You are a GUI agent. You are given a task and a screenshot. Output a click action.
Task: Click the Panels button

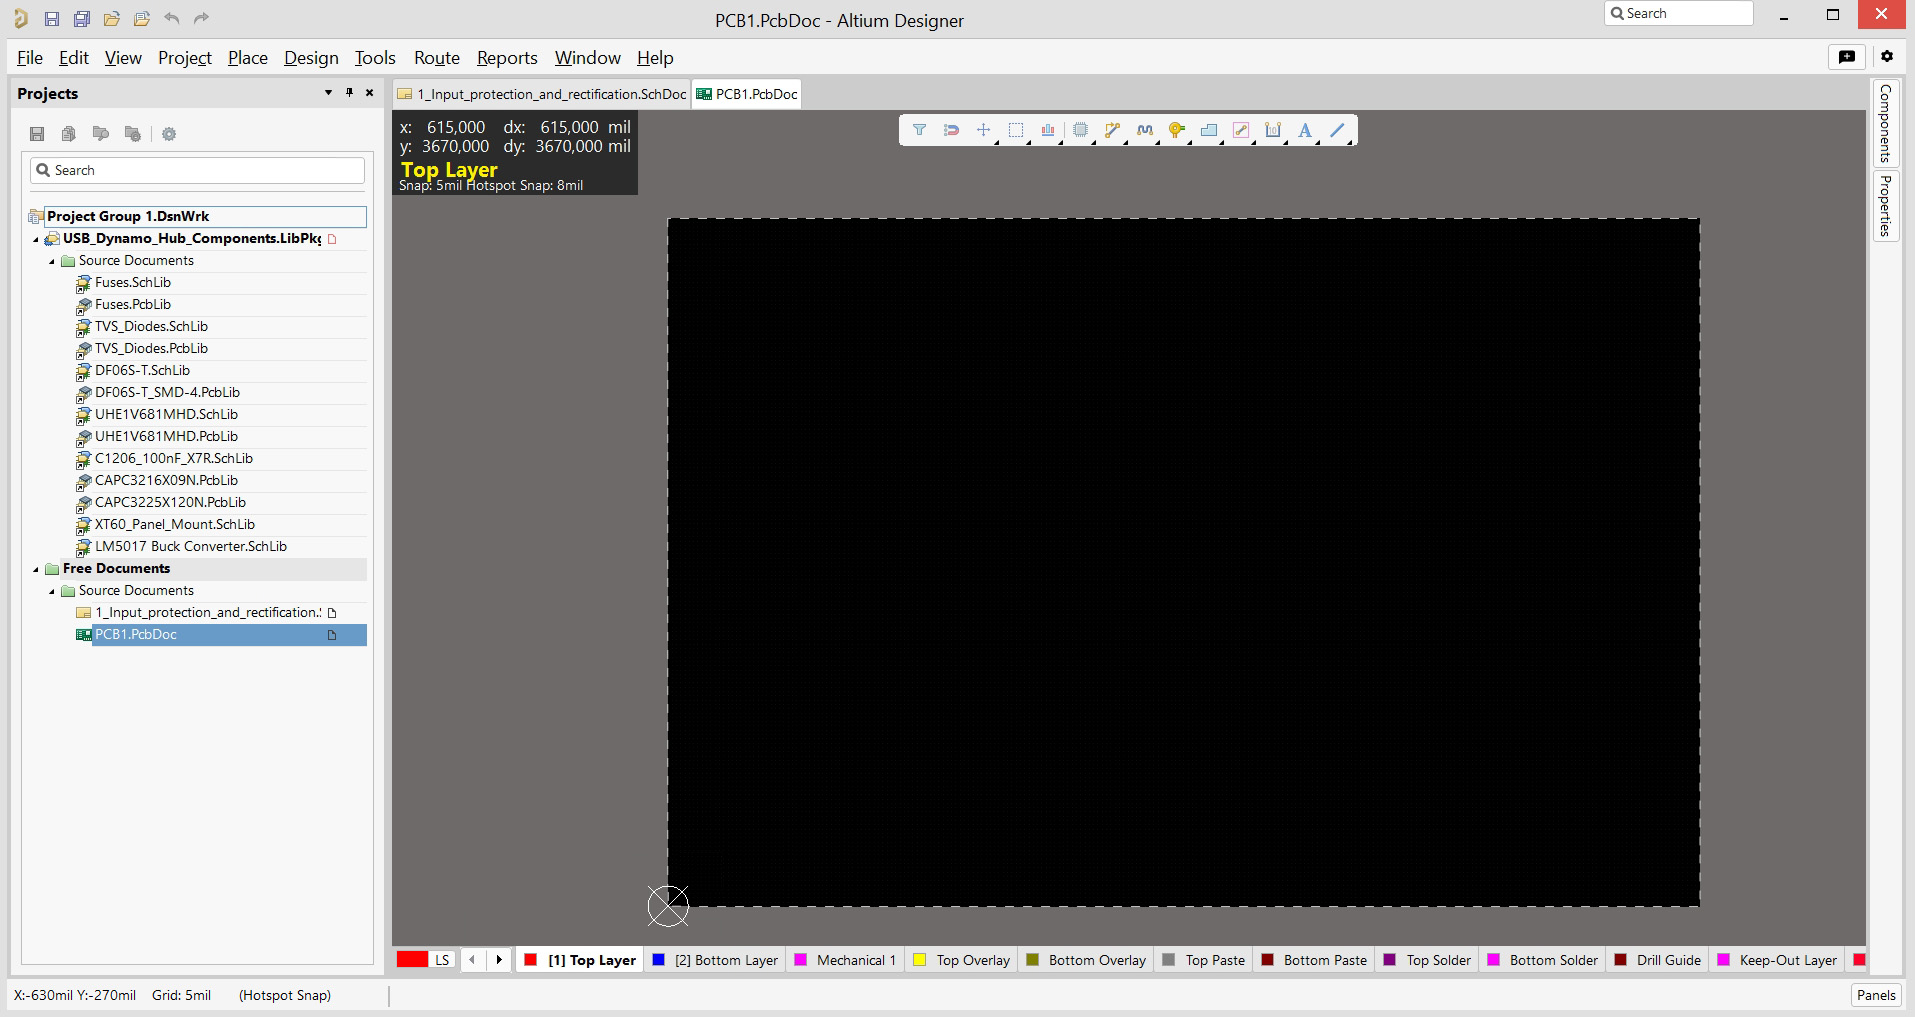[x=1876, y=995]
